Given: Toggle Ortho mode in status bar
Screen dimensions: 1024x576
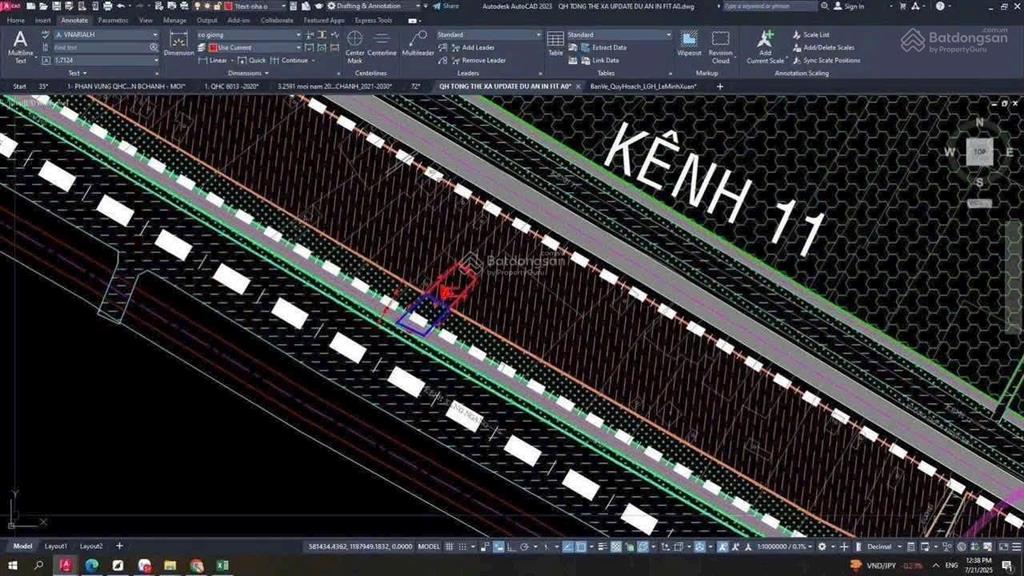Looking at the screenshot, I should coord(511,547).
